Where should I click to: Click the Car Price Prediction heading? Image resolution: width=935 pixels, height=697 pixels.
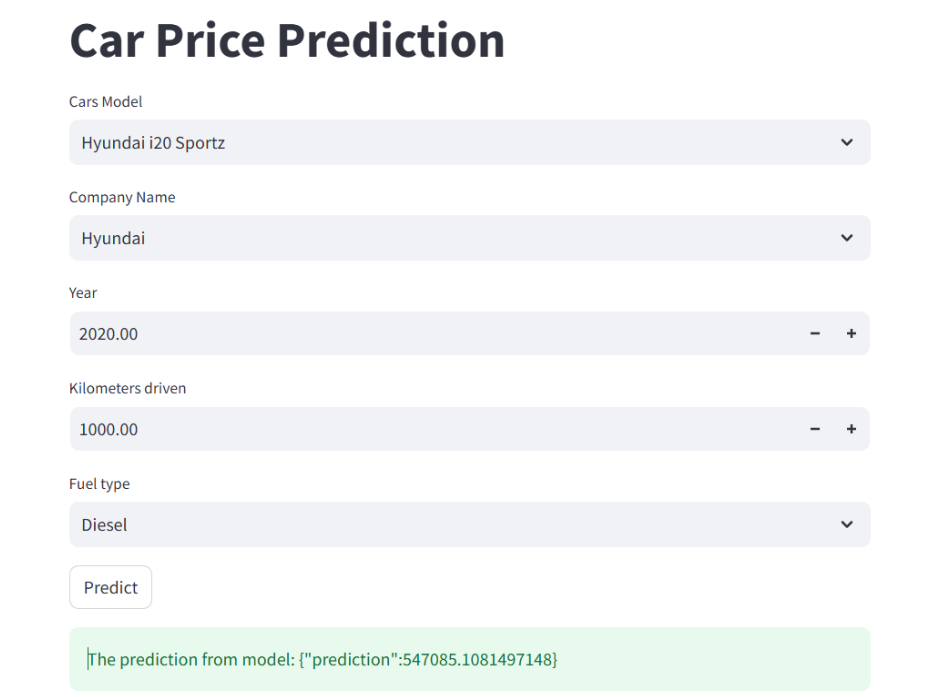point(287,41)
